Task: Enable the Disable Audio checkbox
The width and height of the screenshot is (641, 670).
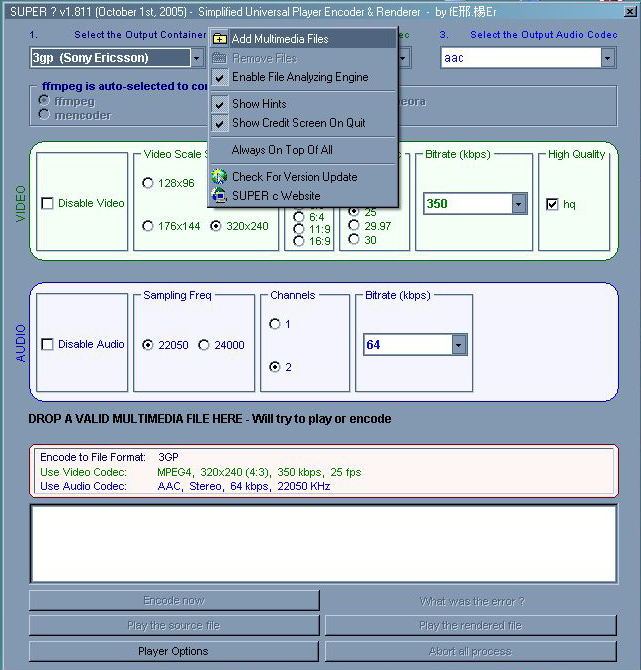Action: click(x=48, y=345)
